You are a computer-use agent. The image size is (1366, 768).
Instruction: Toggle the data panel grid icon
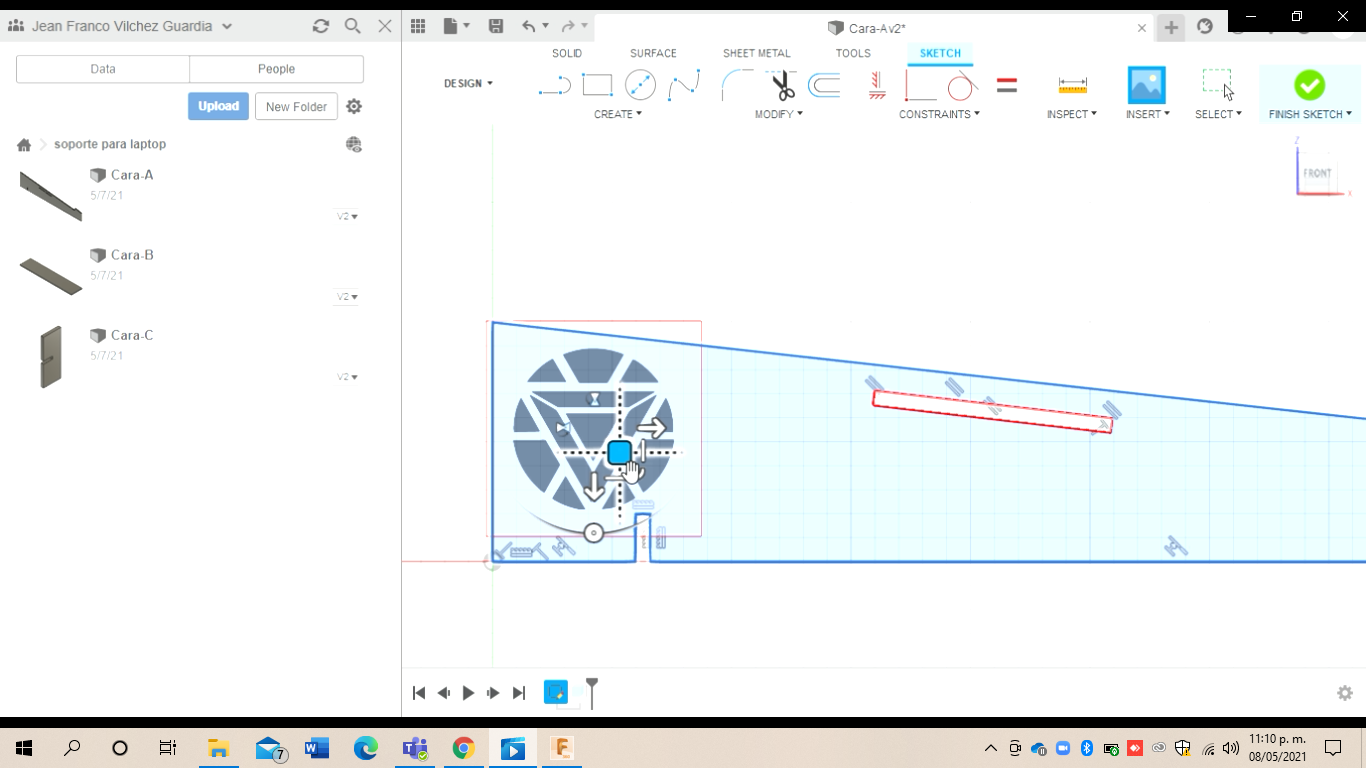(418, 27)
